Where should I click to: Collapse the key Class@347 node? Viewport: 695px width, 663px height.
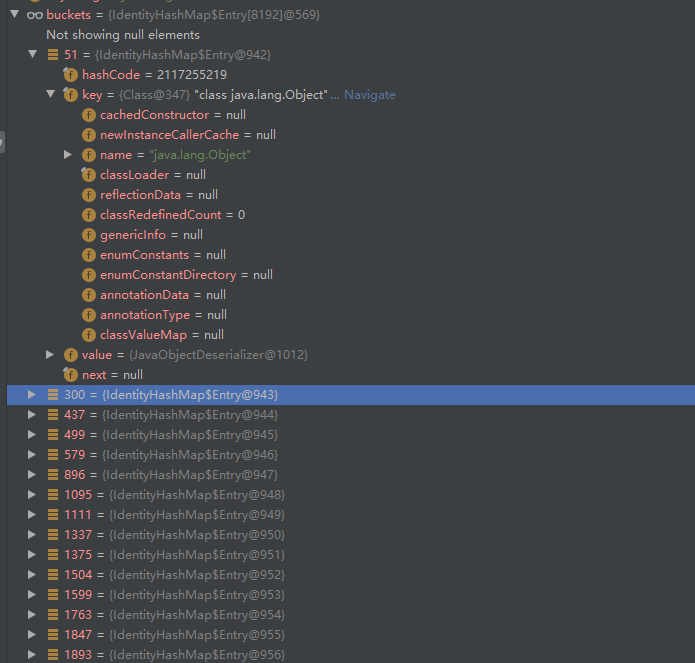tap(51, 94)
